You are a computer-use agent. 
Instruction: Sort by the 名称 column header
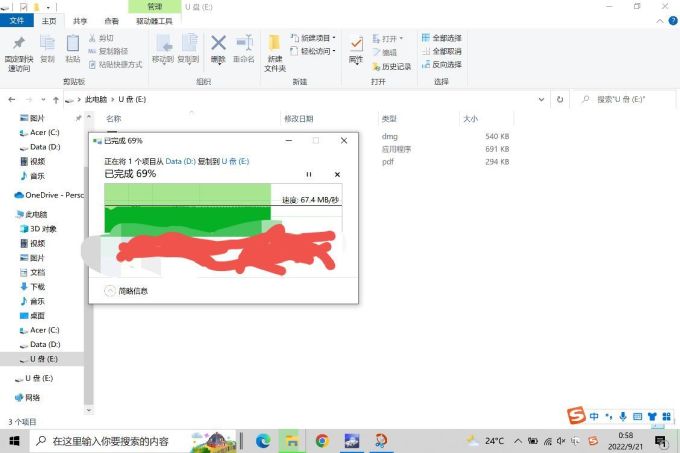tap(114, 119)
